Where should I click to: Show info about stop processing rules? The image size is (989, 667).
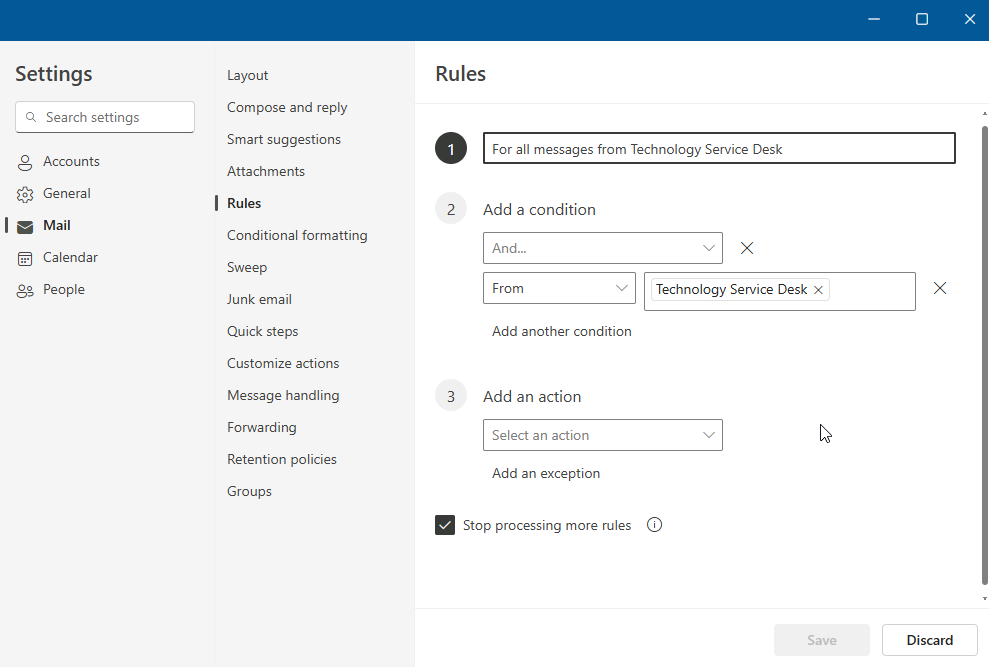(x=655, y=525)
